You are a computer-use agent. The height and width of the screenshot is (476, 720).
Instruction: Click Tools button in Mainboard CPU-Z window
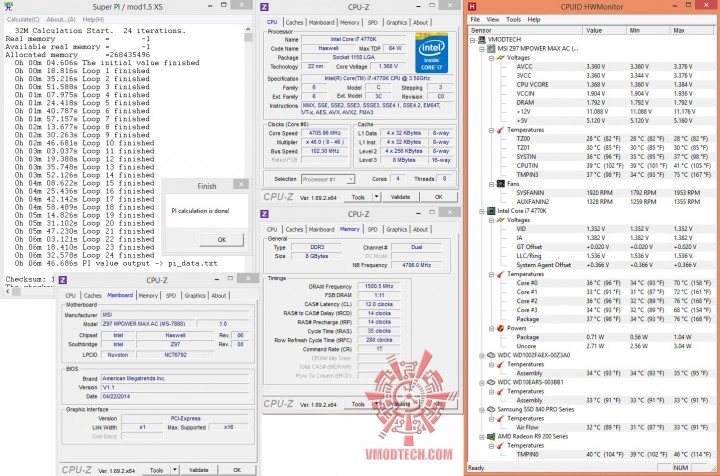point(156,470)
